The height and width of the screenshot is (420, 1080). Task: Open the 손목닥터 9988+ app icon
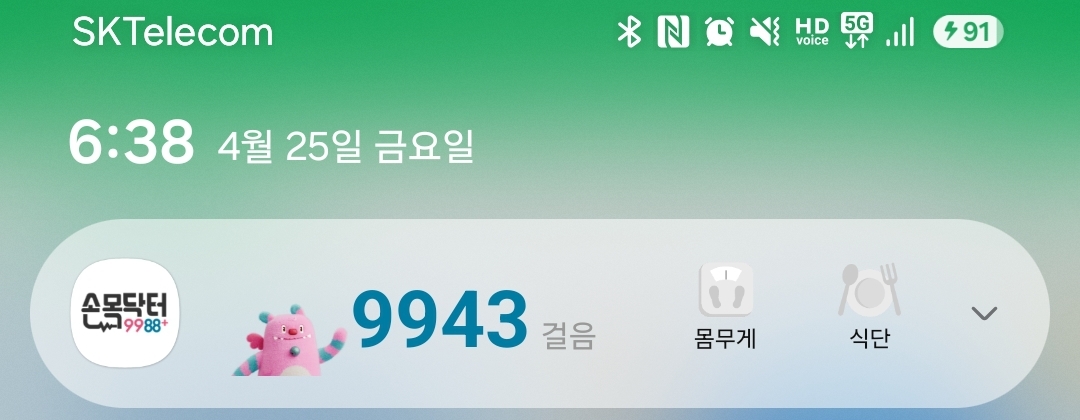click(x=125, y=313)
